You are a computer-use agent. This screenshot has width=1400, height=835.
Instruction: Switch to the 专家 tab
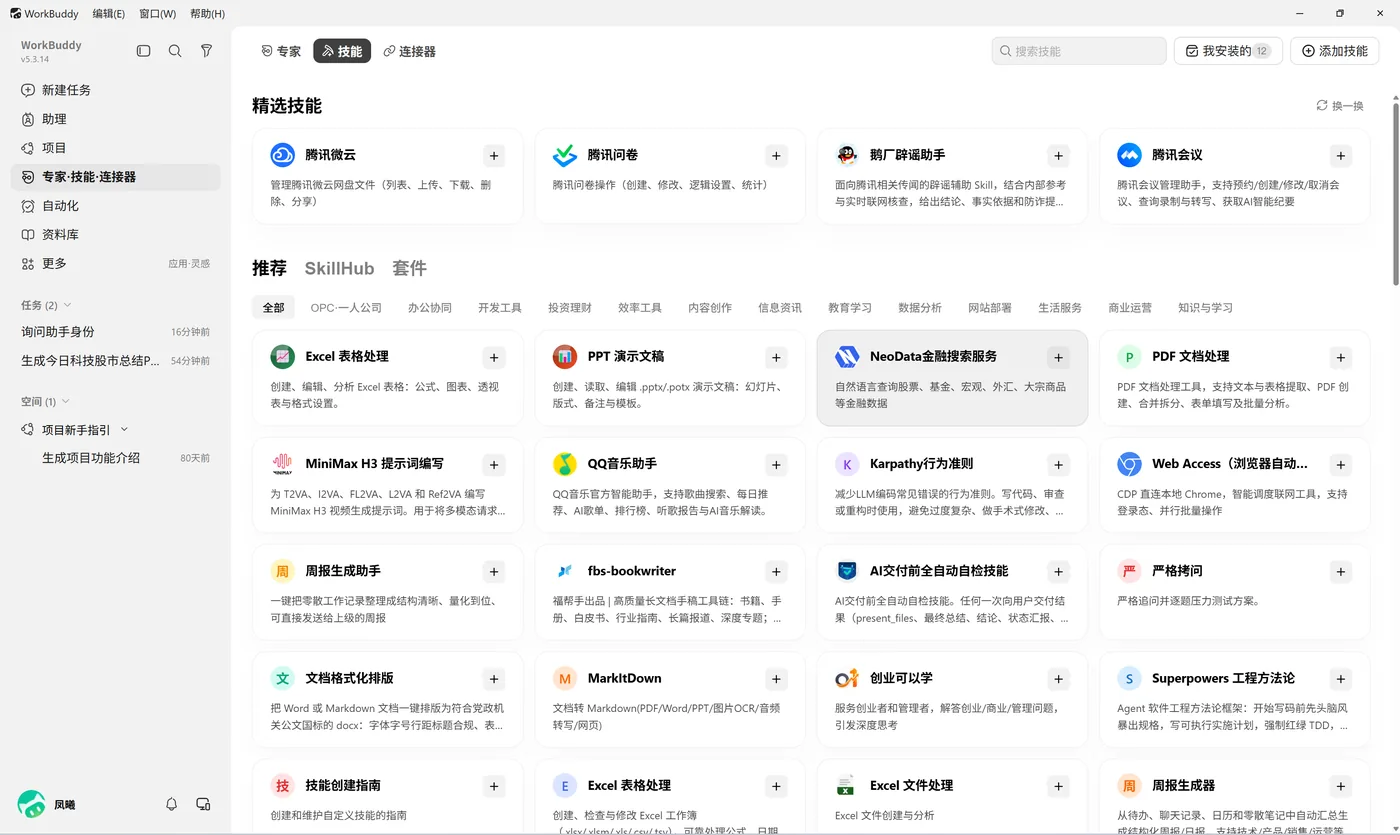coord(281,51)
